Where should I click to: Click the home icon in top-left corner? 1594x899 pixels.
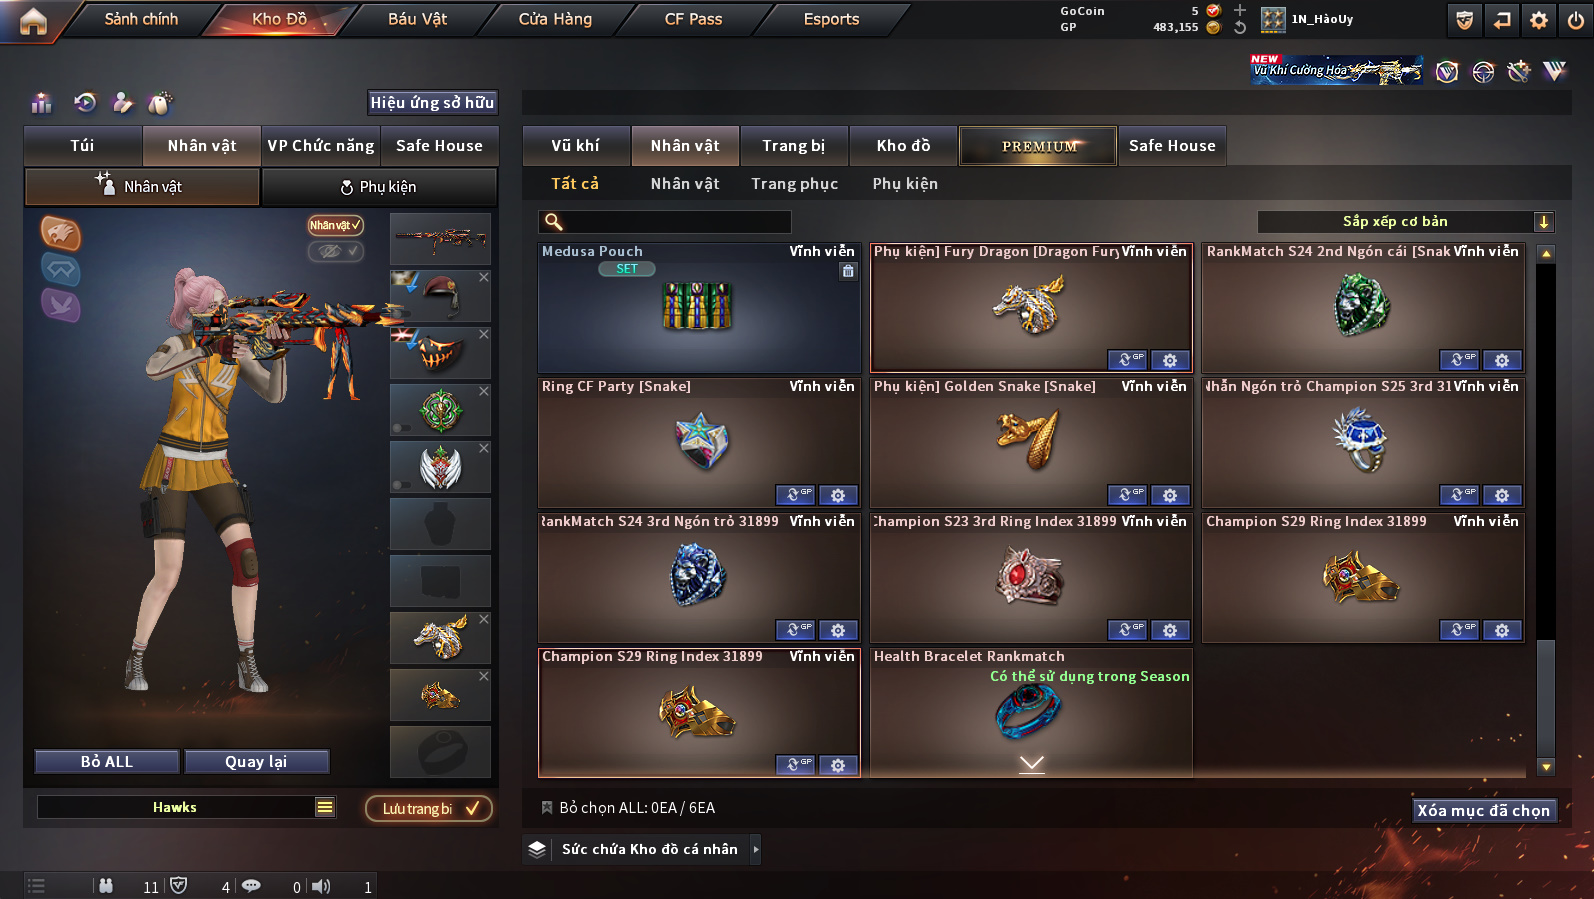33,21
